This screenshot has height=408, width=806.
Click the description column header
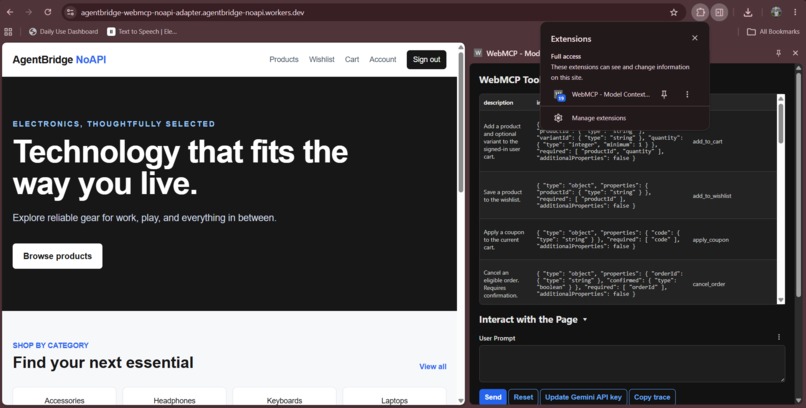tap(498, 103)
